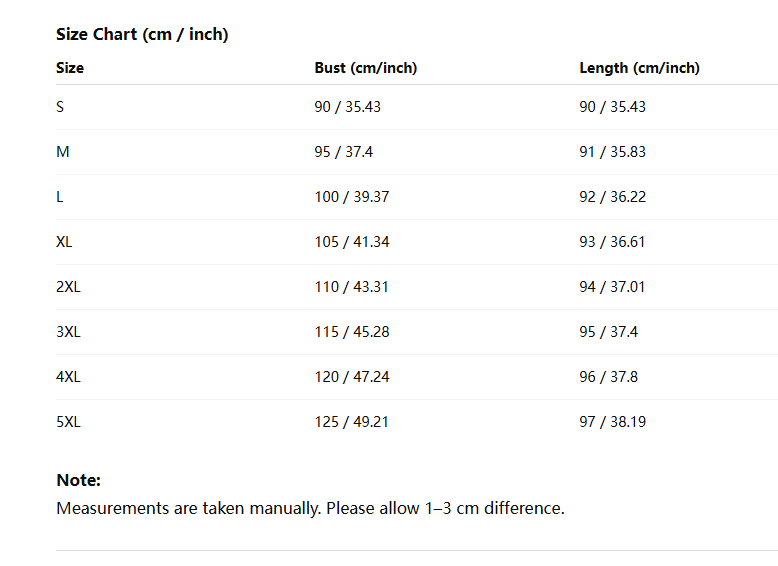The height and width of the screenshot is (566, 778).
Task: Select the M size row label
Action: click(63, 152)
